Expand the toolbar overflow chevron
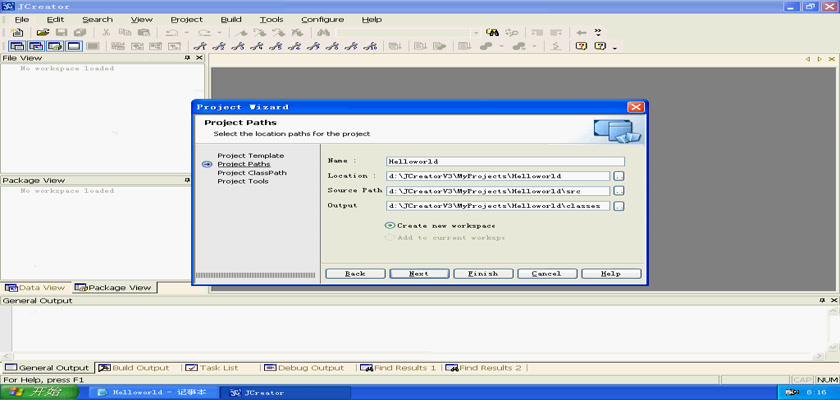840x400 pixels. (598, 32)
